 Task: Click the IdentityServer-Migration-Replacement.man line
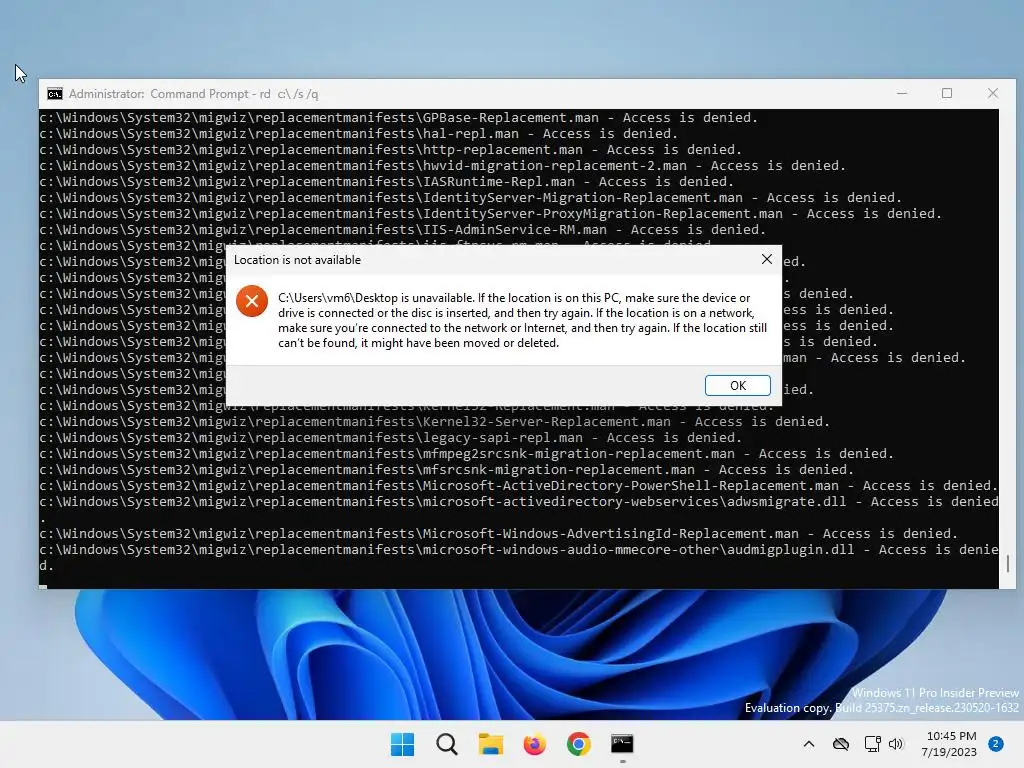[x=471, y=197]
